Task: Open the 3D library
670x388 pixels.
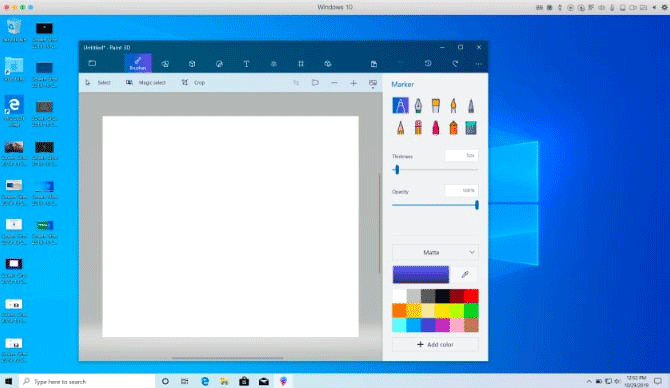Action: coord(328,64)
